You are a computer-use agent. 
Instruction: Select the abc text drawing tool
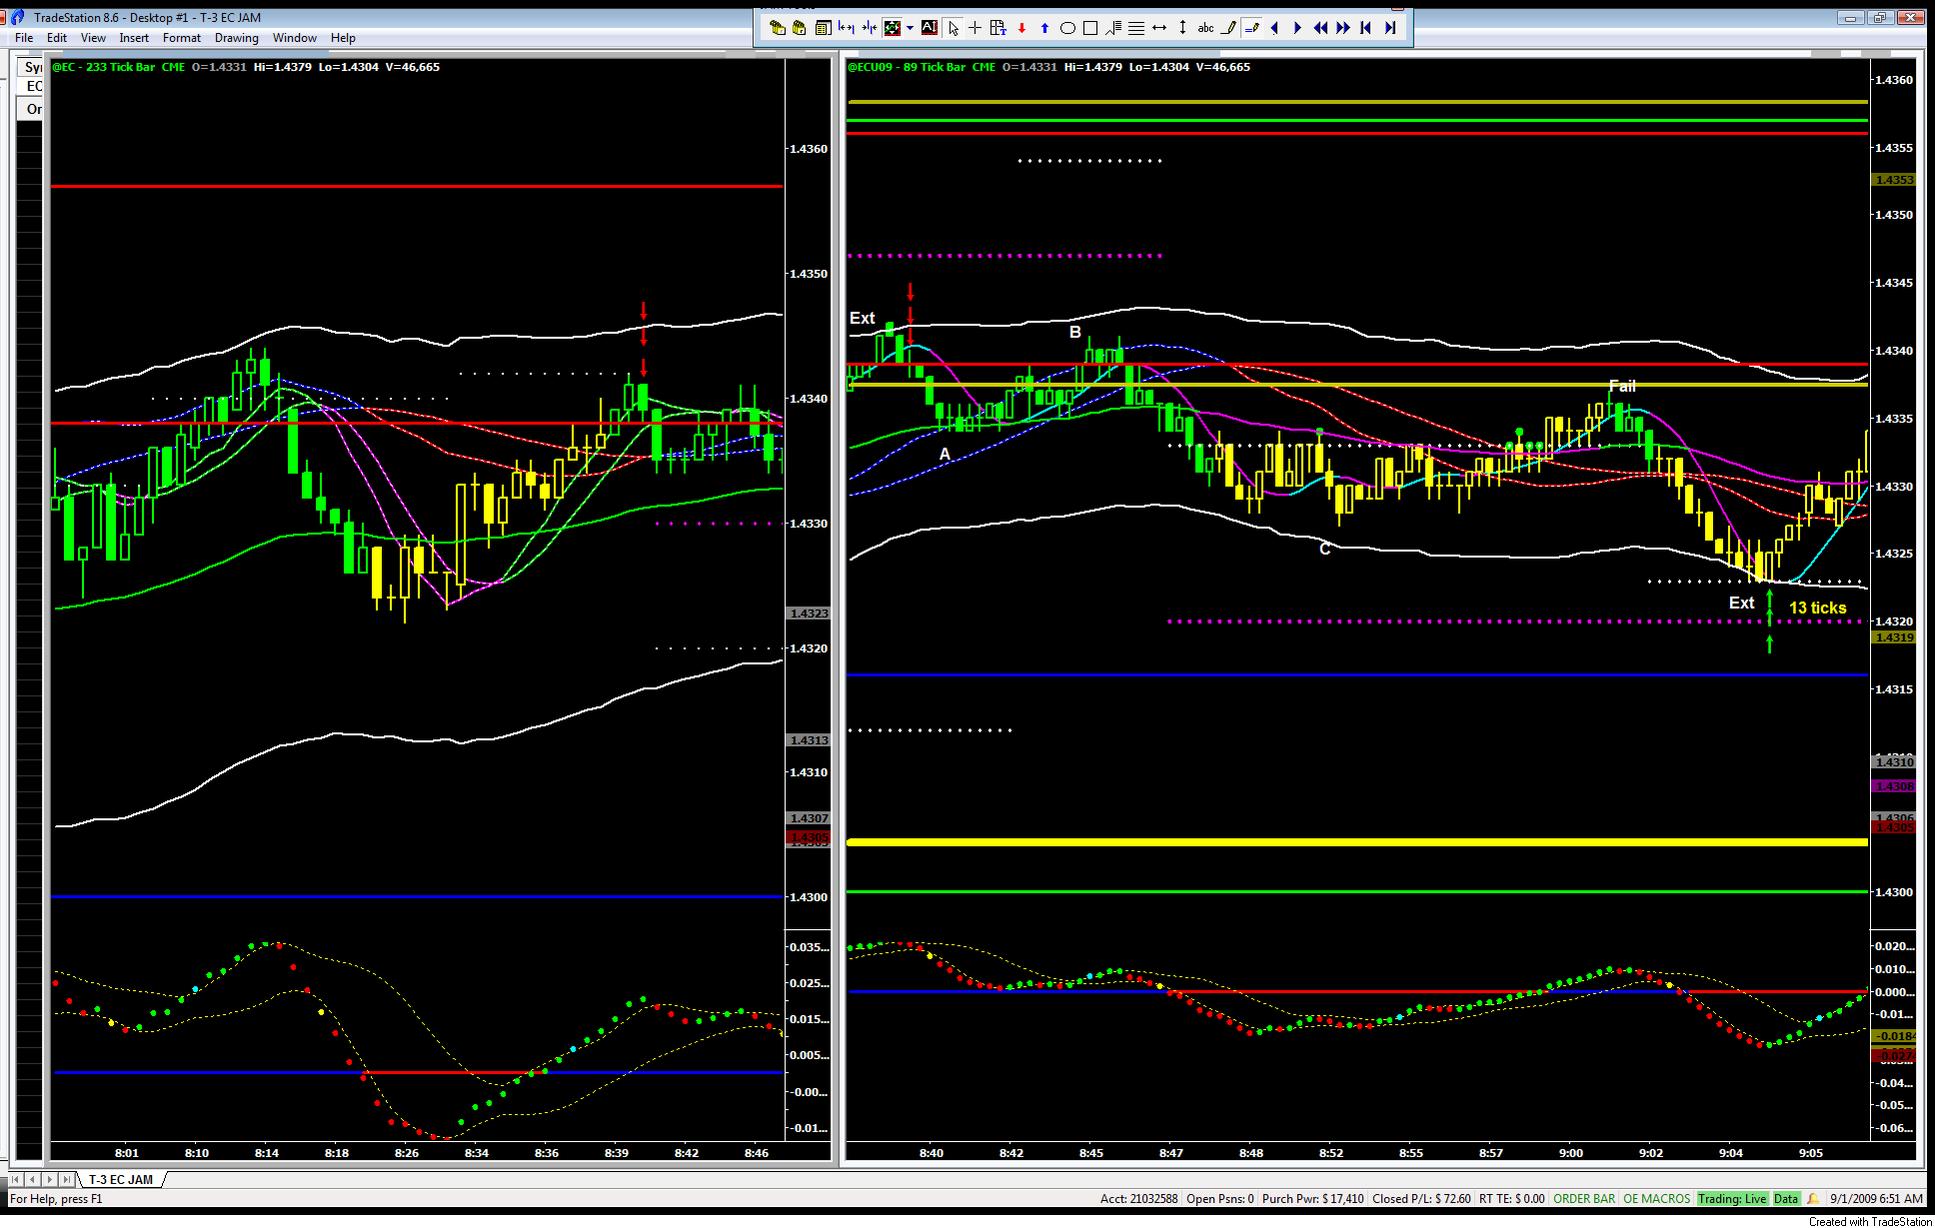[1206, 28]
